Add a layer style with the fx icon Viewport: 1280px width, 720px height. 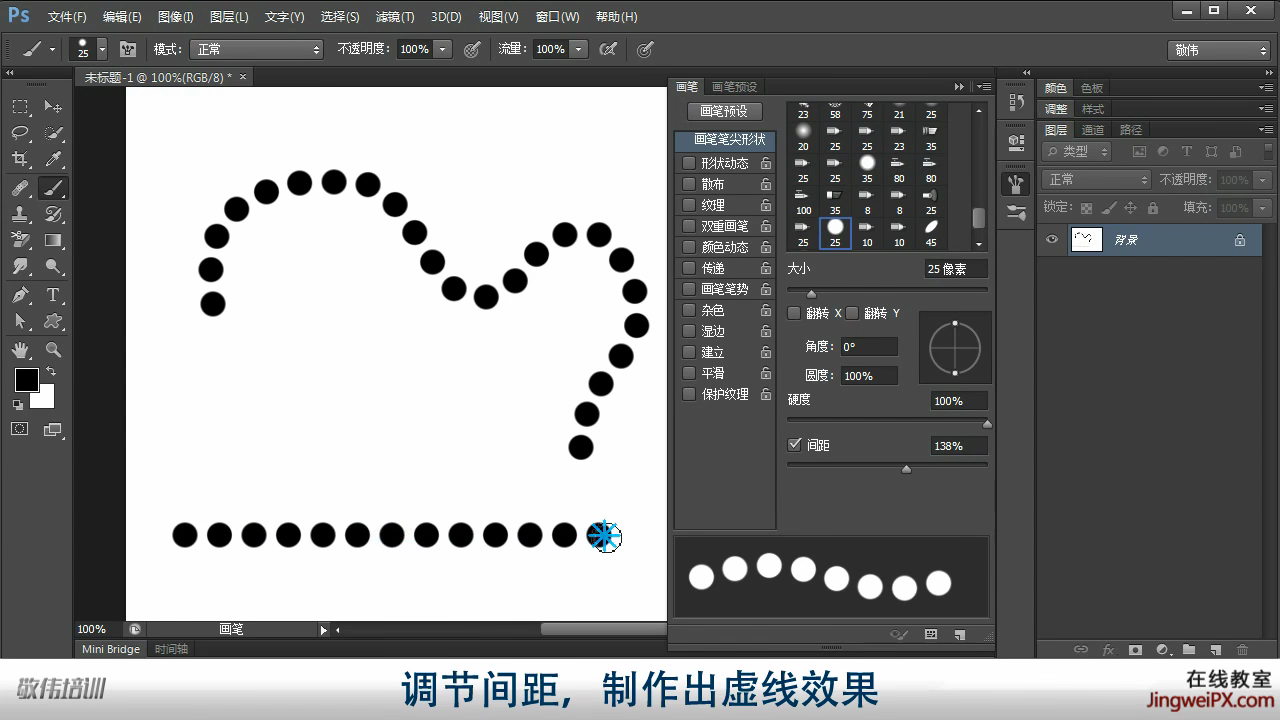point(1108,649)
